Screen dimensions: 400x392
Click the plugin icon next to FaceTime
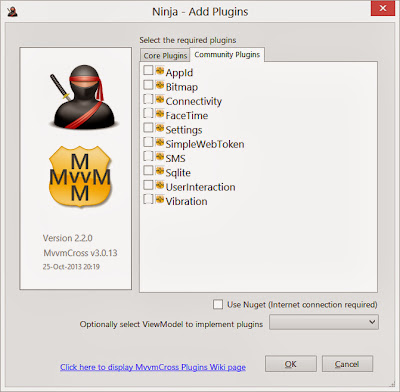tap(160, 114)
